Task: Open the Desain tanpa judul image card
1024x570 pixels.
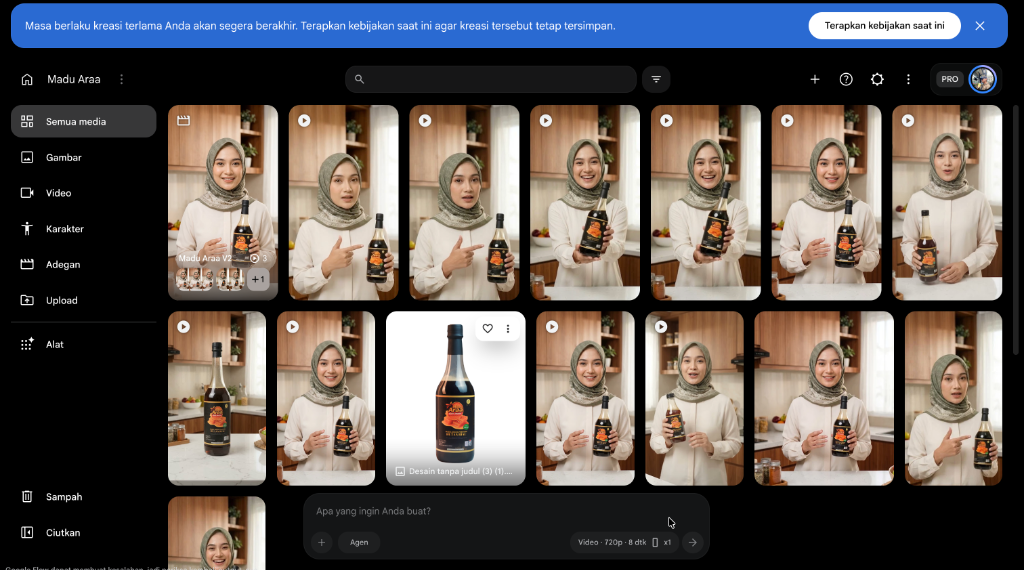Action: (x=456, y=398)
